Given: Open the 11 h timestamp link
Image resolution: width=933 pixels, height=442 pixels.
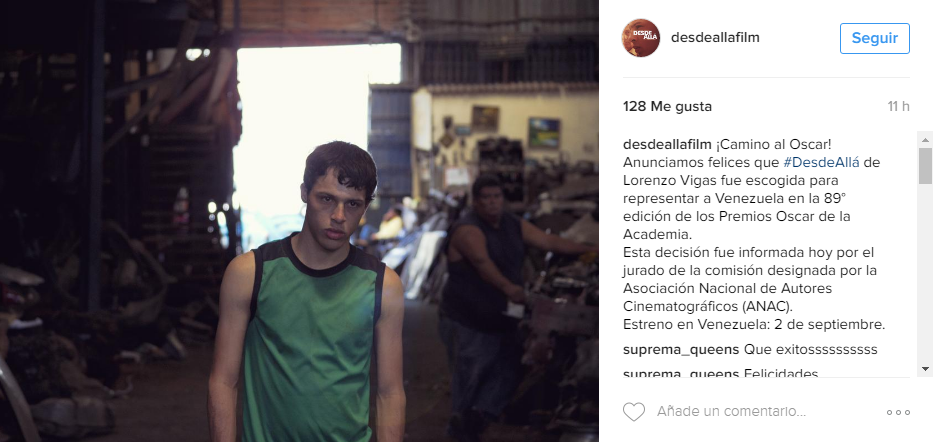Looking at the screenshot, I should 898,106.
